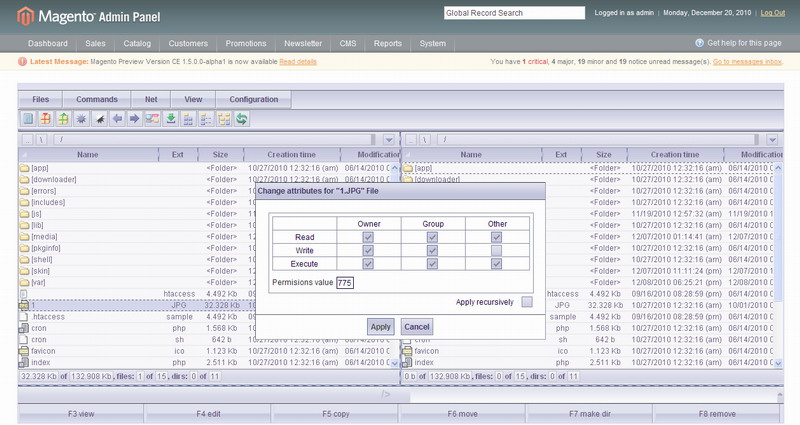Click the [media] folder icon in left pane

click(x=24, y=237)
